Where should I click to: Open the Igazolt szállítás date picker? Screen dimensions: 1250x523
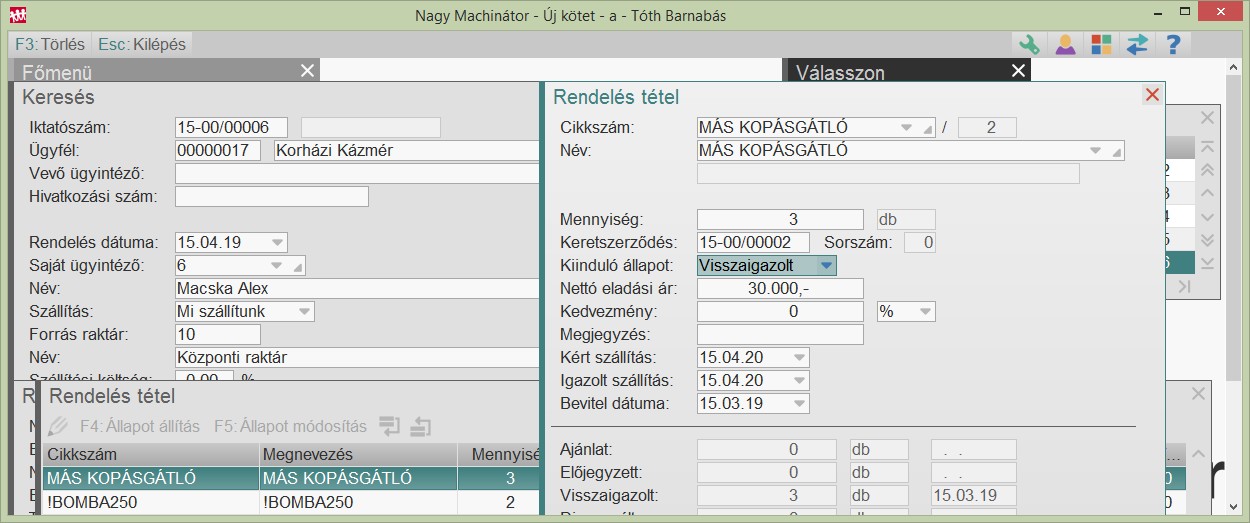799,381
